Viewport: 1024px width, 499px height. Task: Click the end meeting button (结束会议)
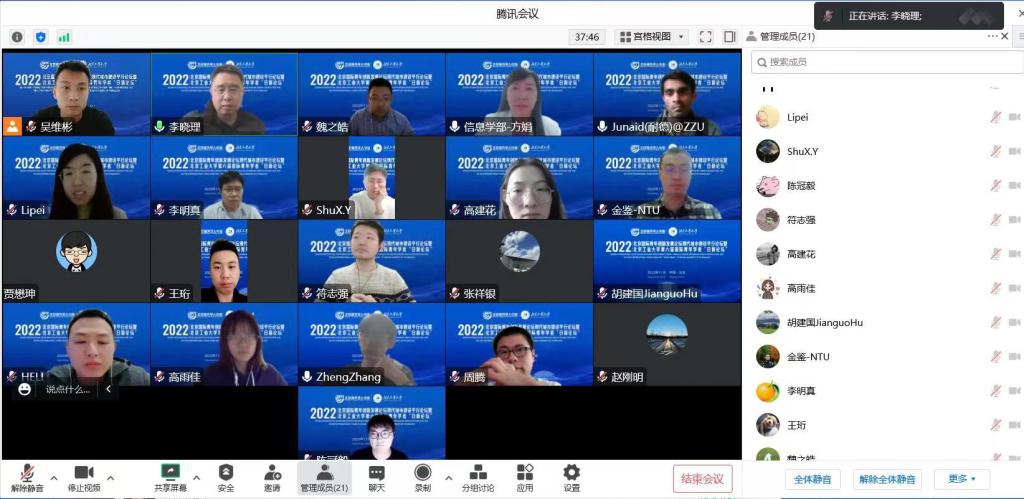coord(703,478)
